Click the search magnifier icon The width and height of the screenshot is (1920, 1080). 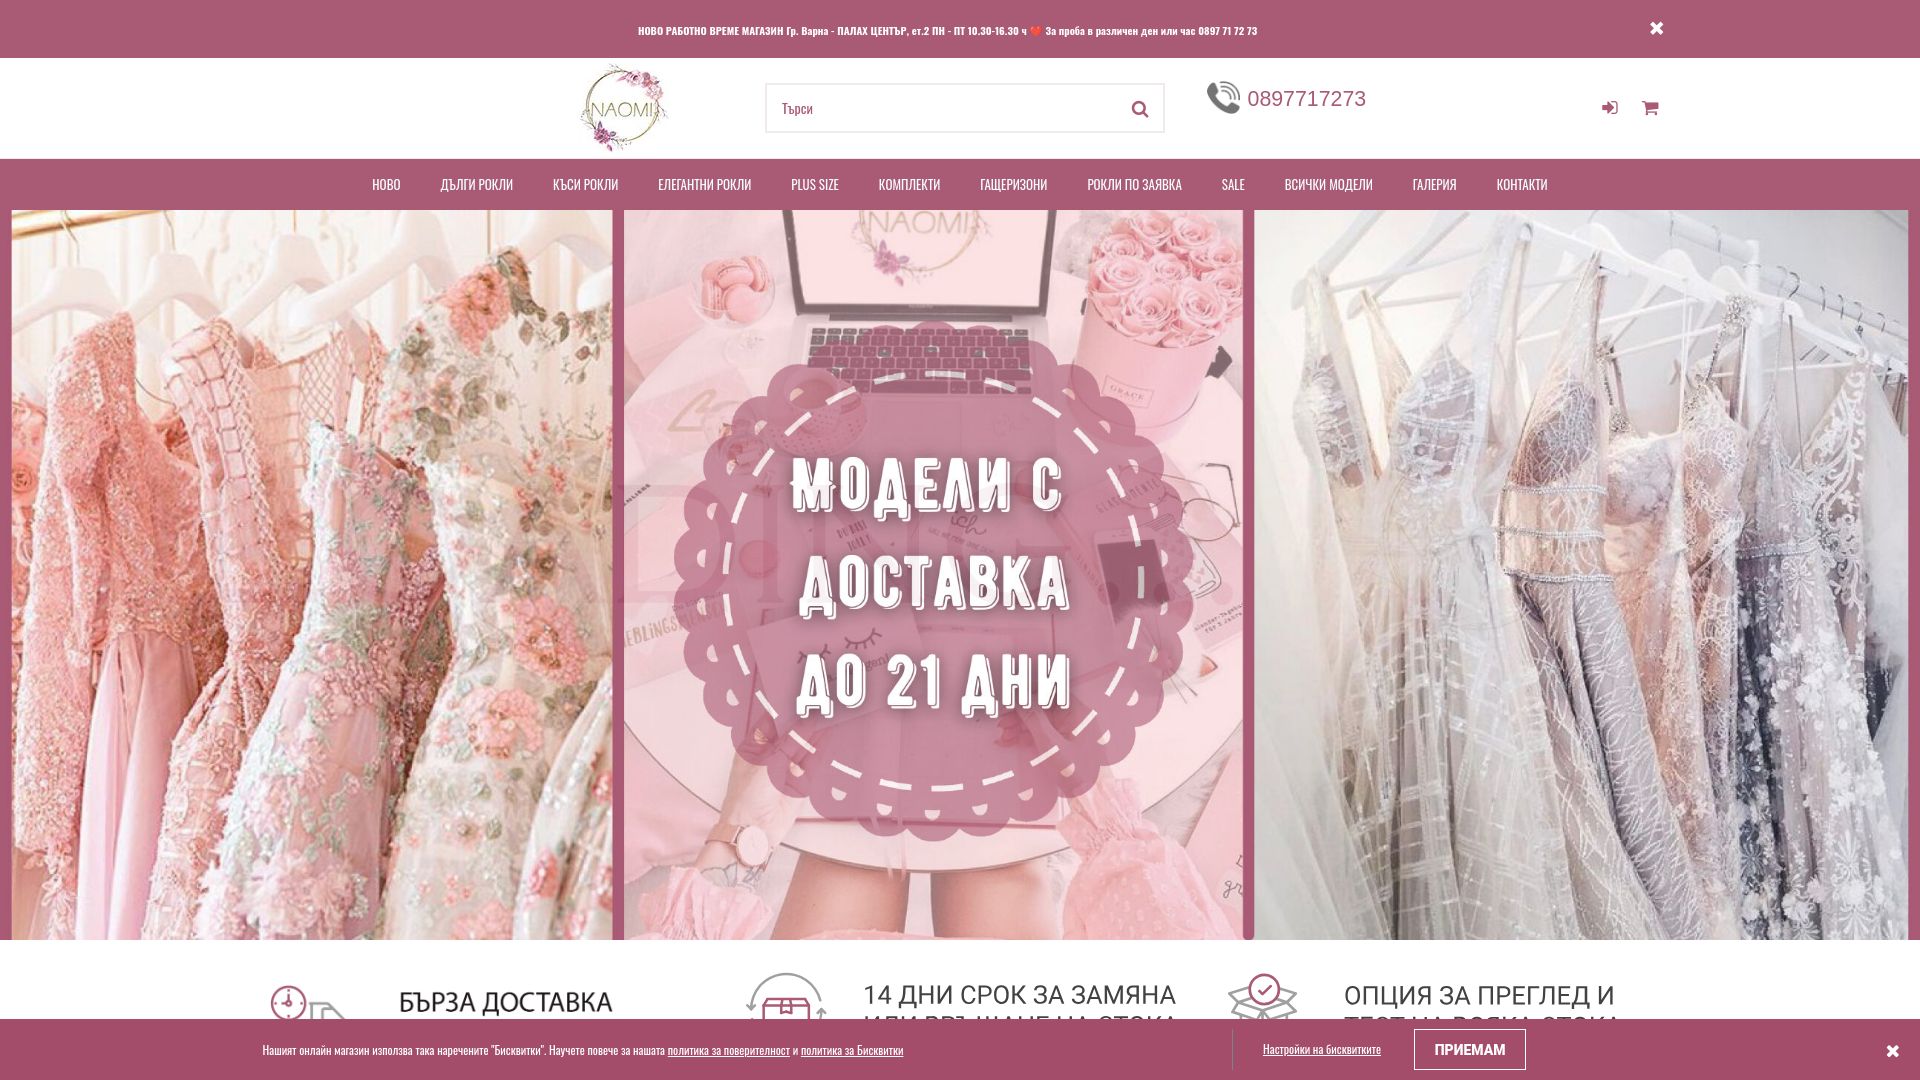(x=1139, y=109)
